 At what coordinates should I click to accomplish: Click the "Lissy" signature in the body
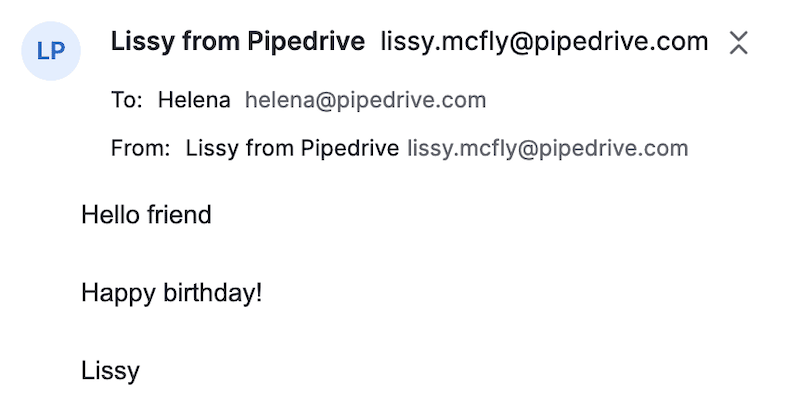[110, 371]
